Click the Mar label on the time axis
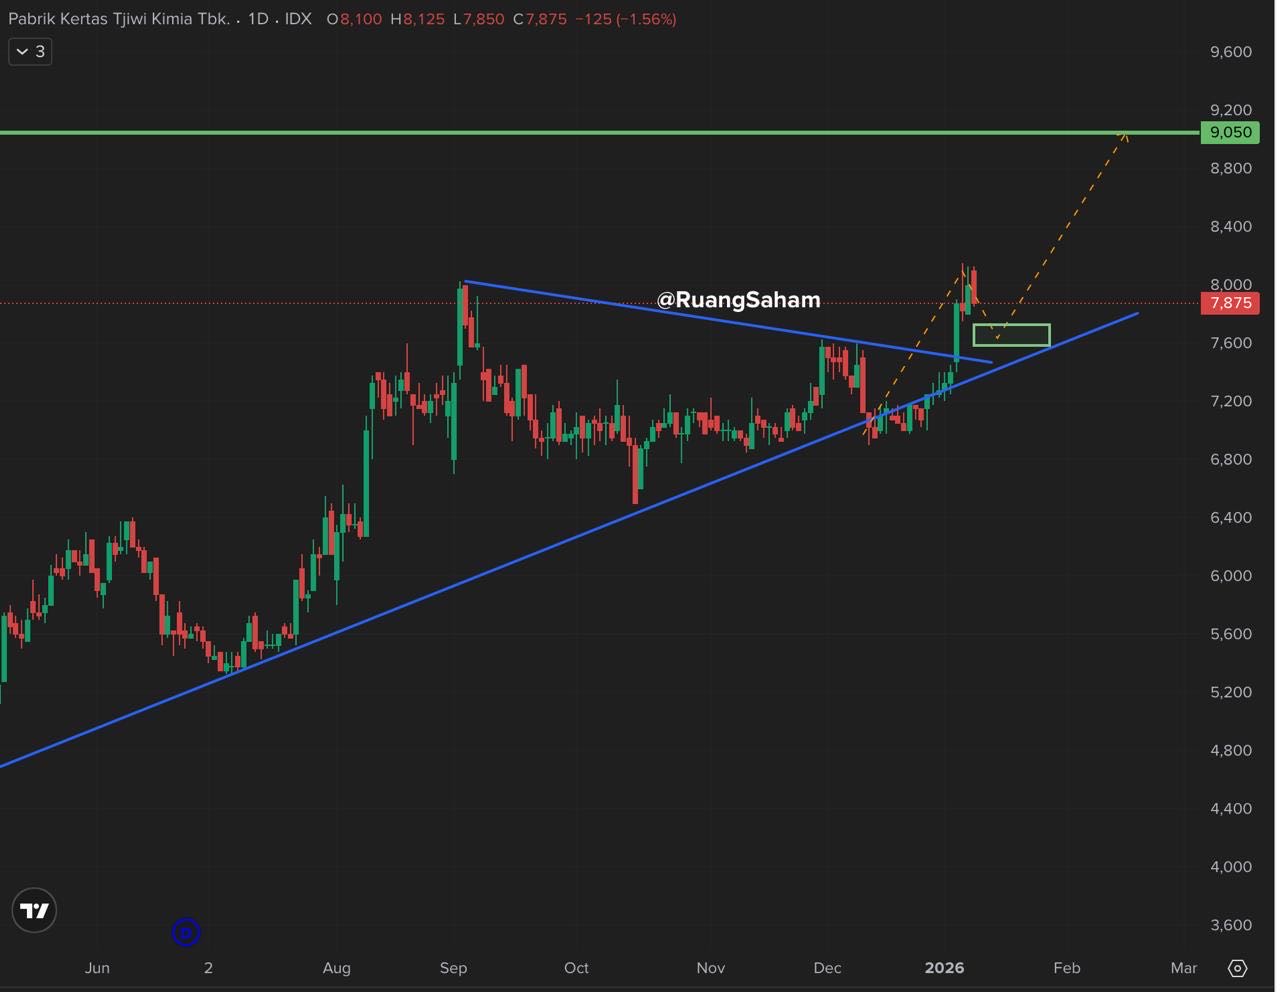Viewport: 1280px width, 992px height. tap(1184, 968)
